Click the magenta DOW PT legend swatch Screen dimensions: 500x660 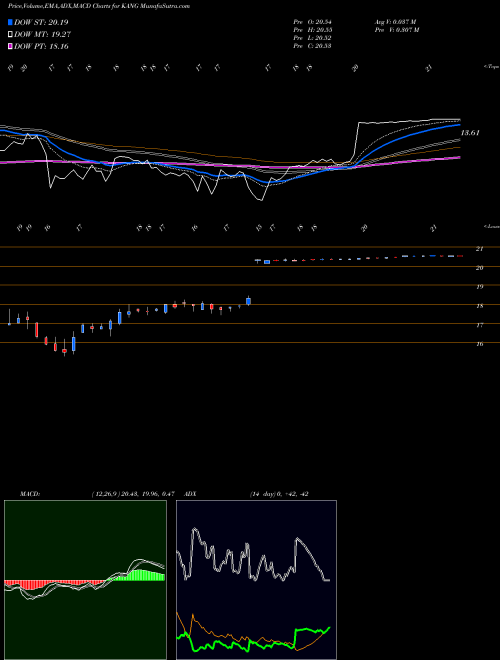(10, 46)
